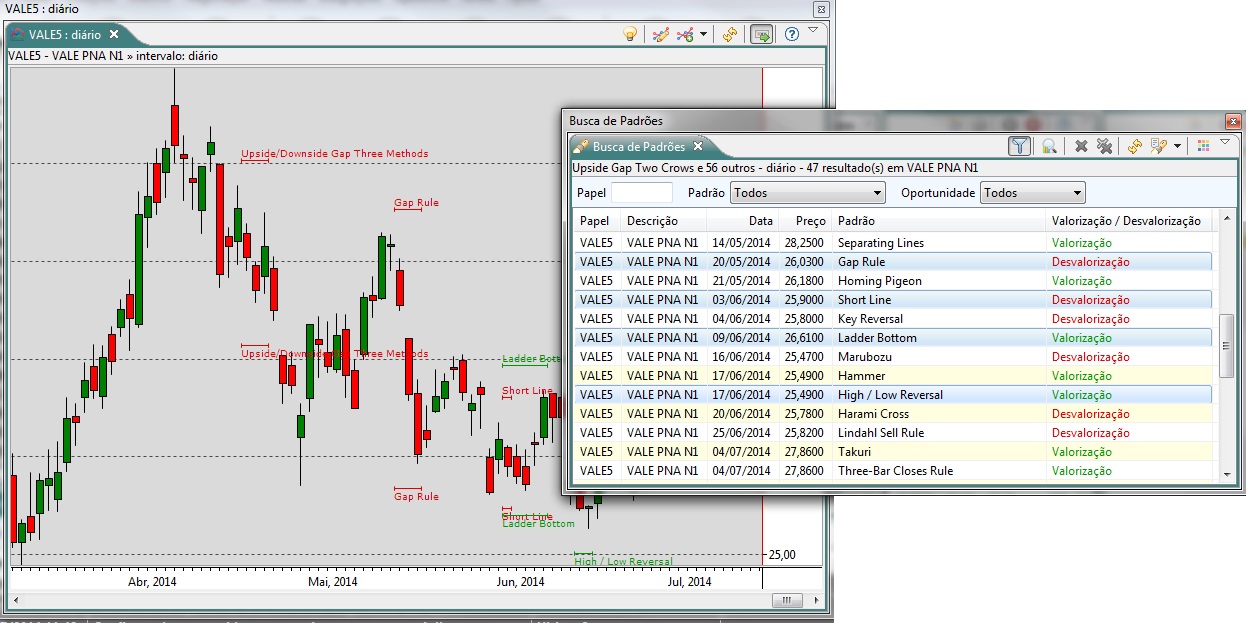The width and height of the screenshot is (1251, 623).
Task: Sort by the Papel column header
Action: click(596, 221)
